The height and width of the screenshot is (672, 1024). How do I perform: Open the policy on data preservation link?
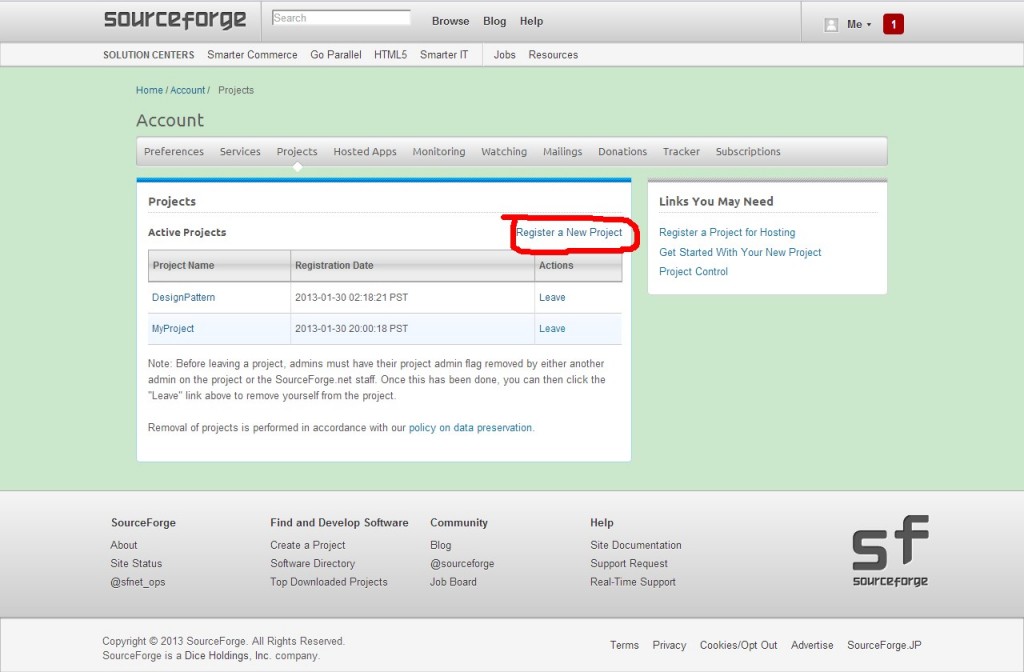click(470, 428)
